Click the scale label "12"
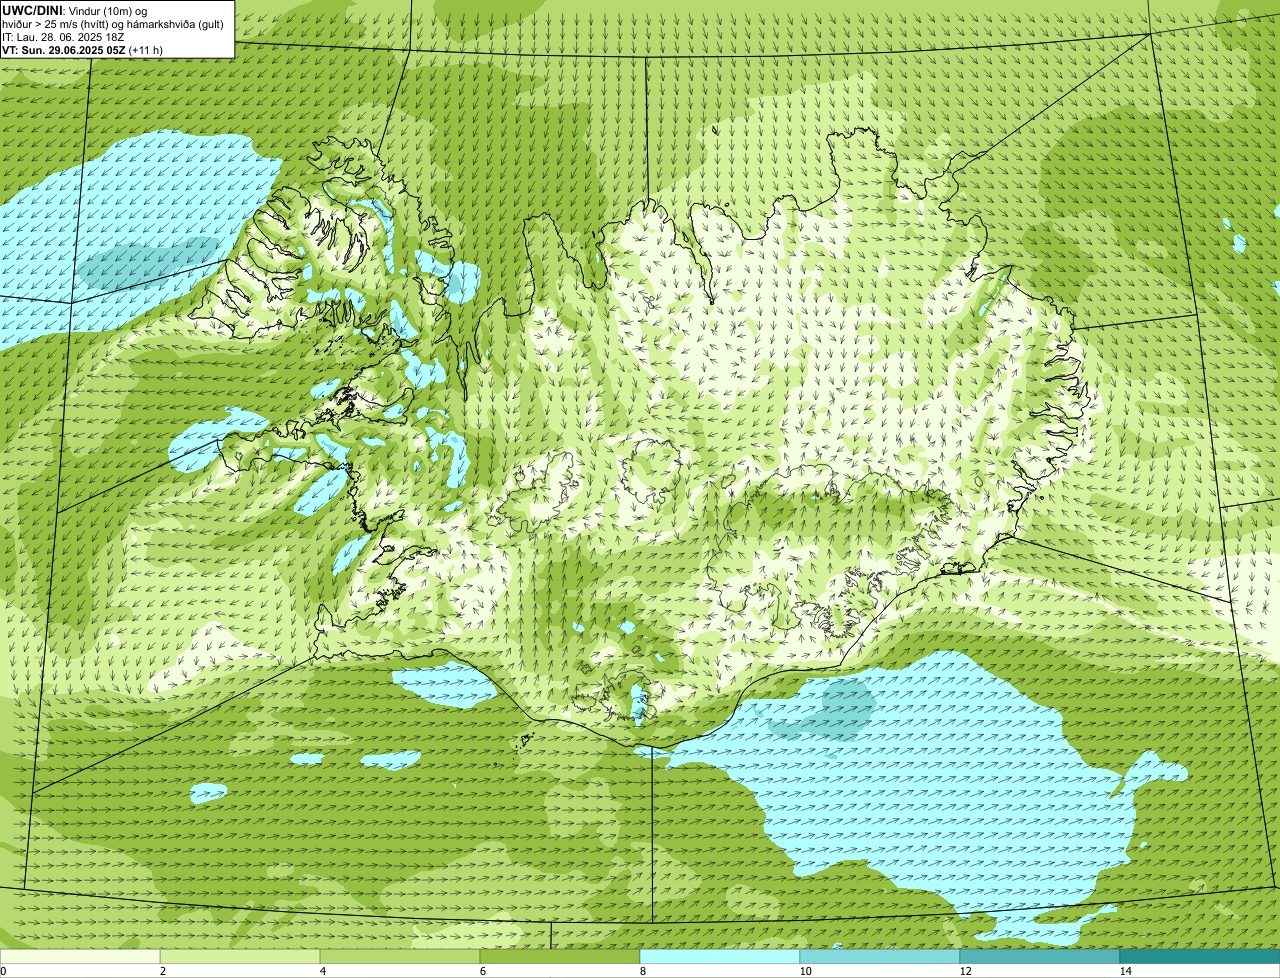 coord(965,971)
